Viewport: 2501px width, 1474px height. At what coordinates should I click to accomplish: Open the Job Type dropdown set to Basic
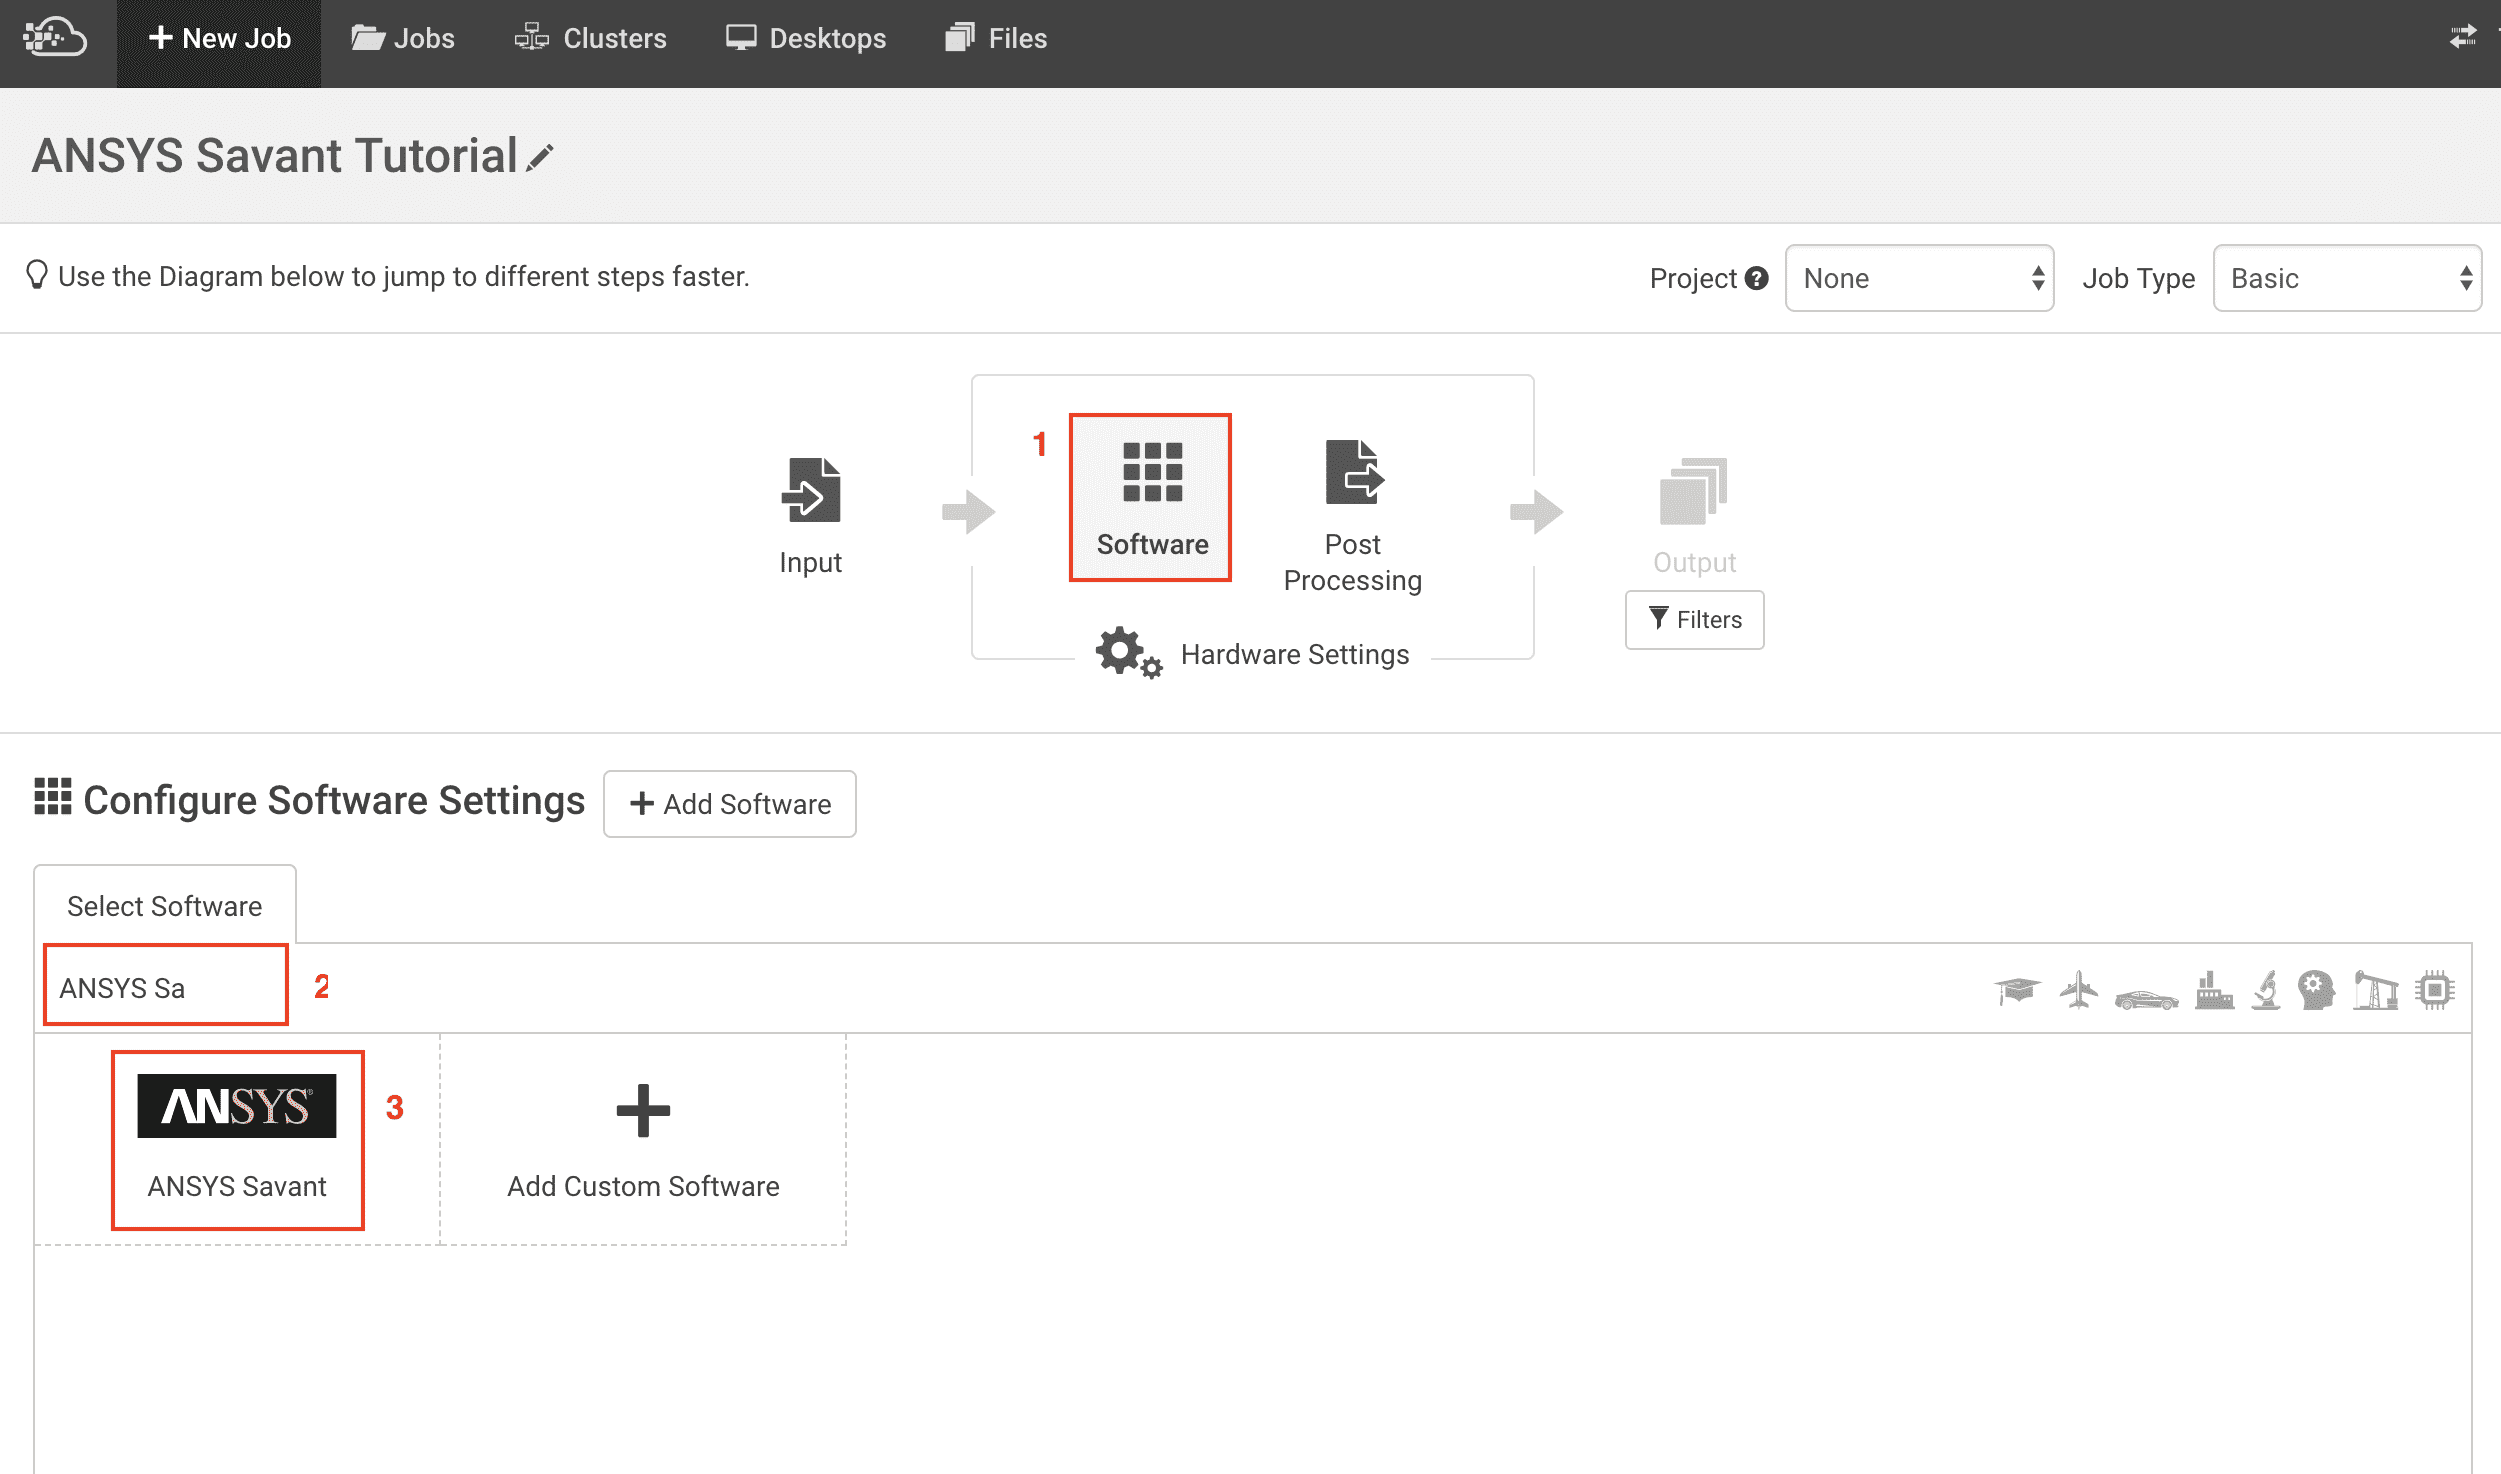(x=2346, y=278)
